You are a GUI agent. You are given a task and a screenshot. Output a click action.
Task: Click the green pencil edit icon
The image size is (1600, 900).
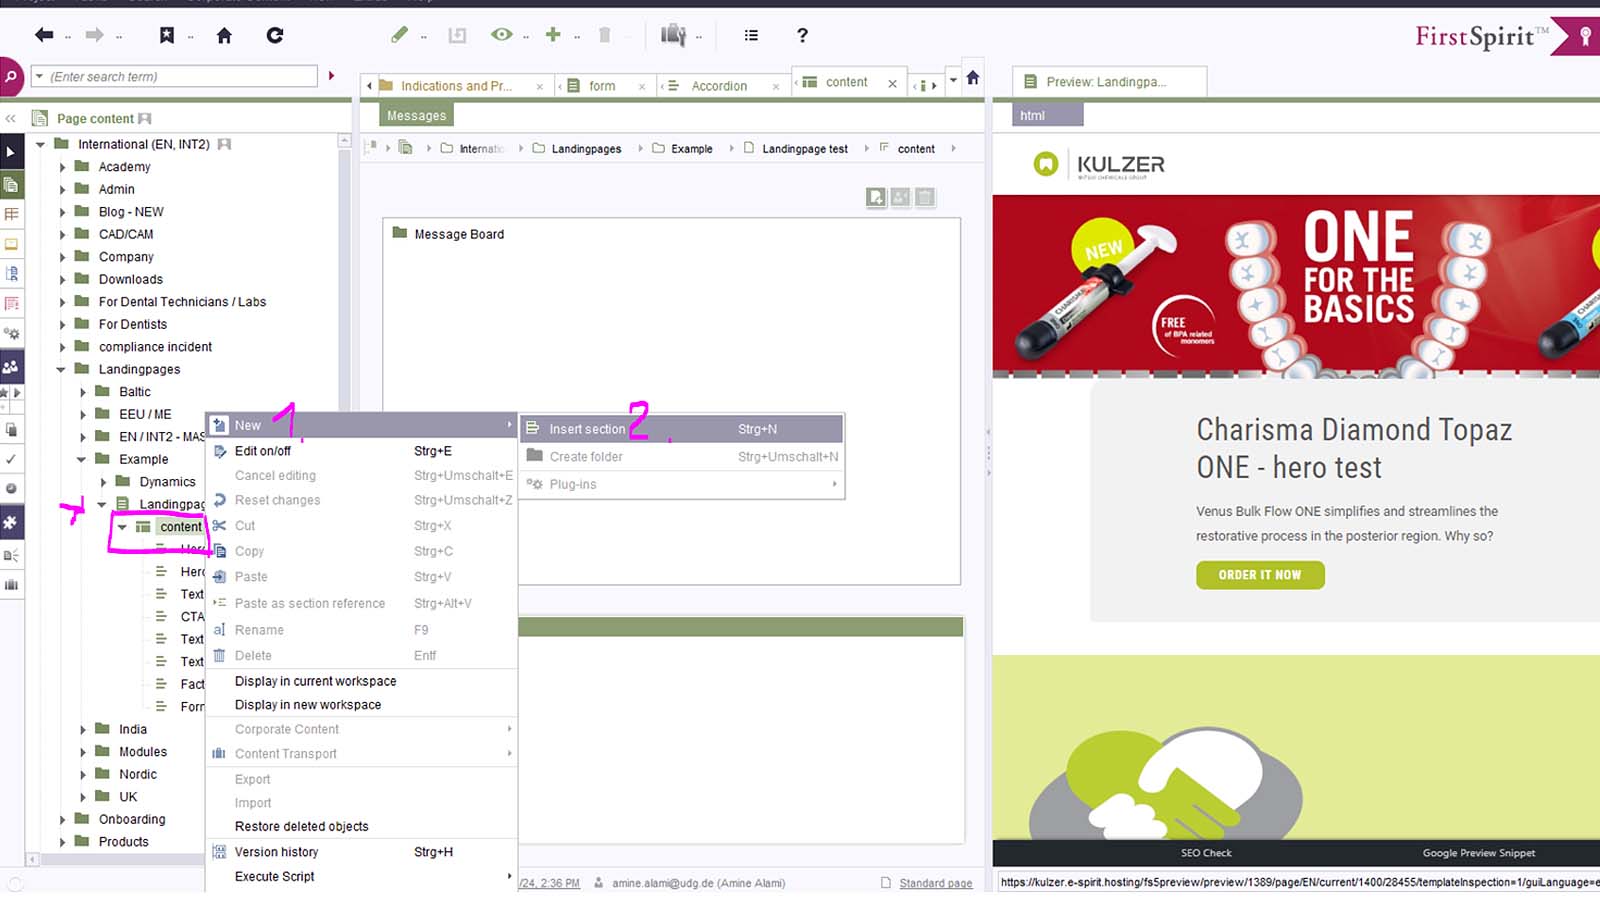pos(399,35)
